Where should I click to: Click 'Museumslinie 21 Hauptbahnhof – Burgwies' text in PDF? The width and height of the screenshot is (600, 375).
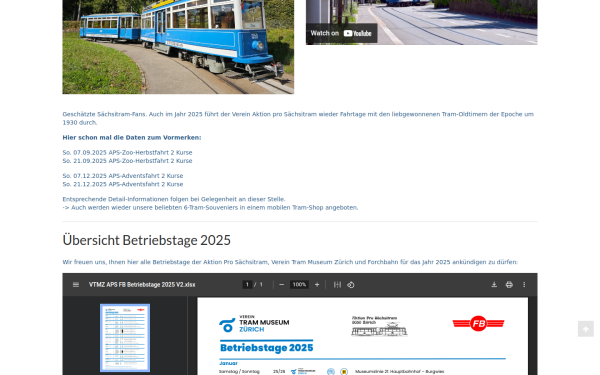399,372
